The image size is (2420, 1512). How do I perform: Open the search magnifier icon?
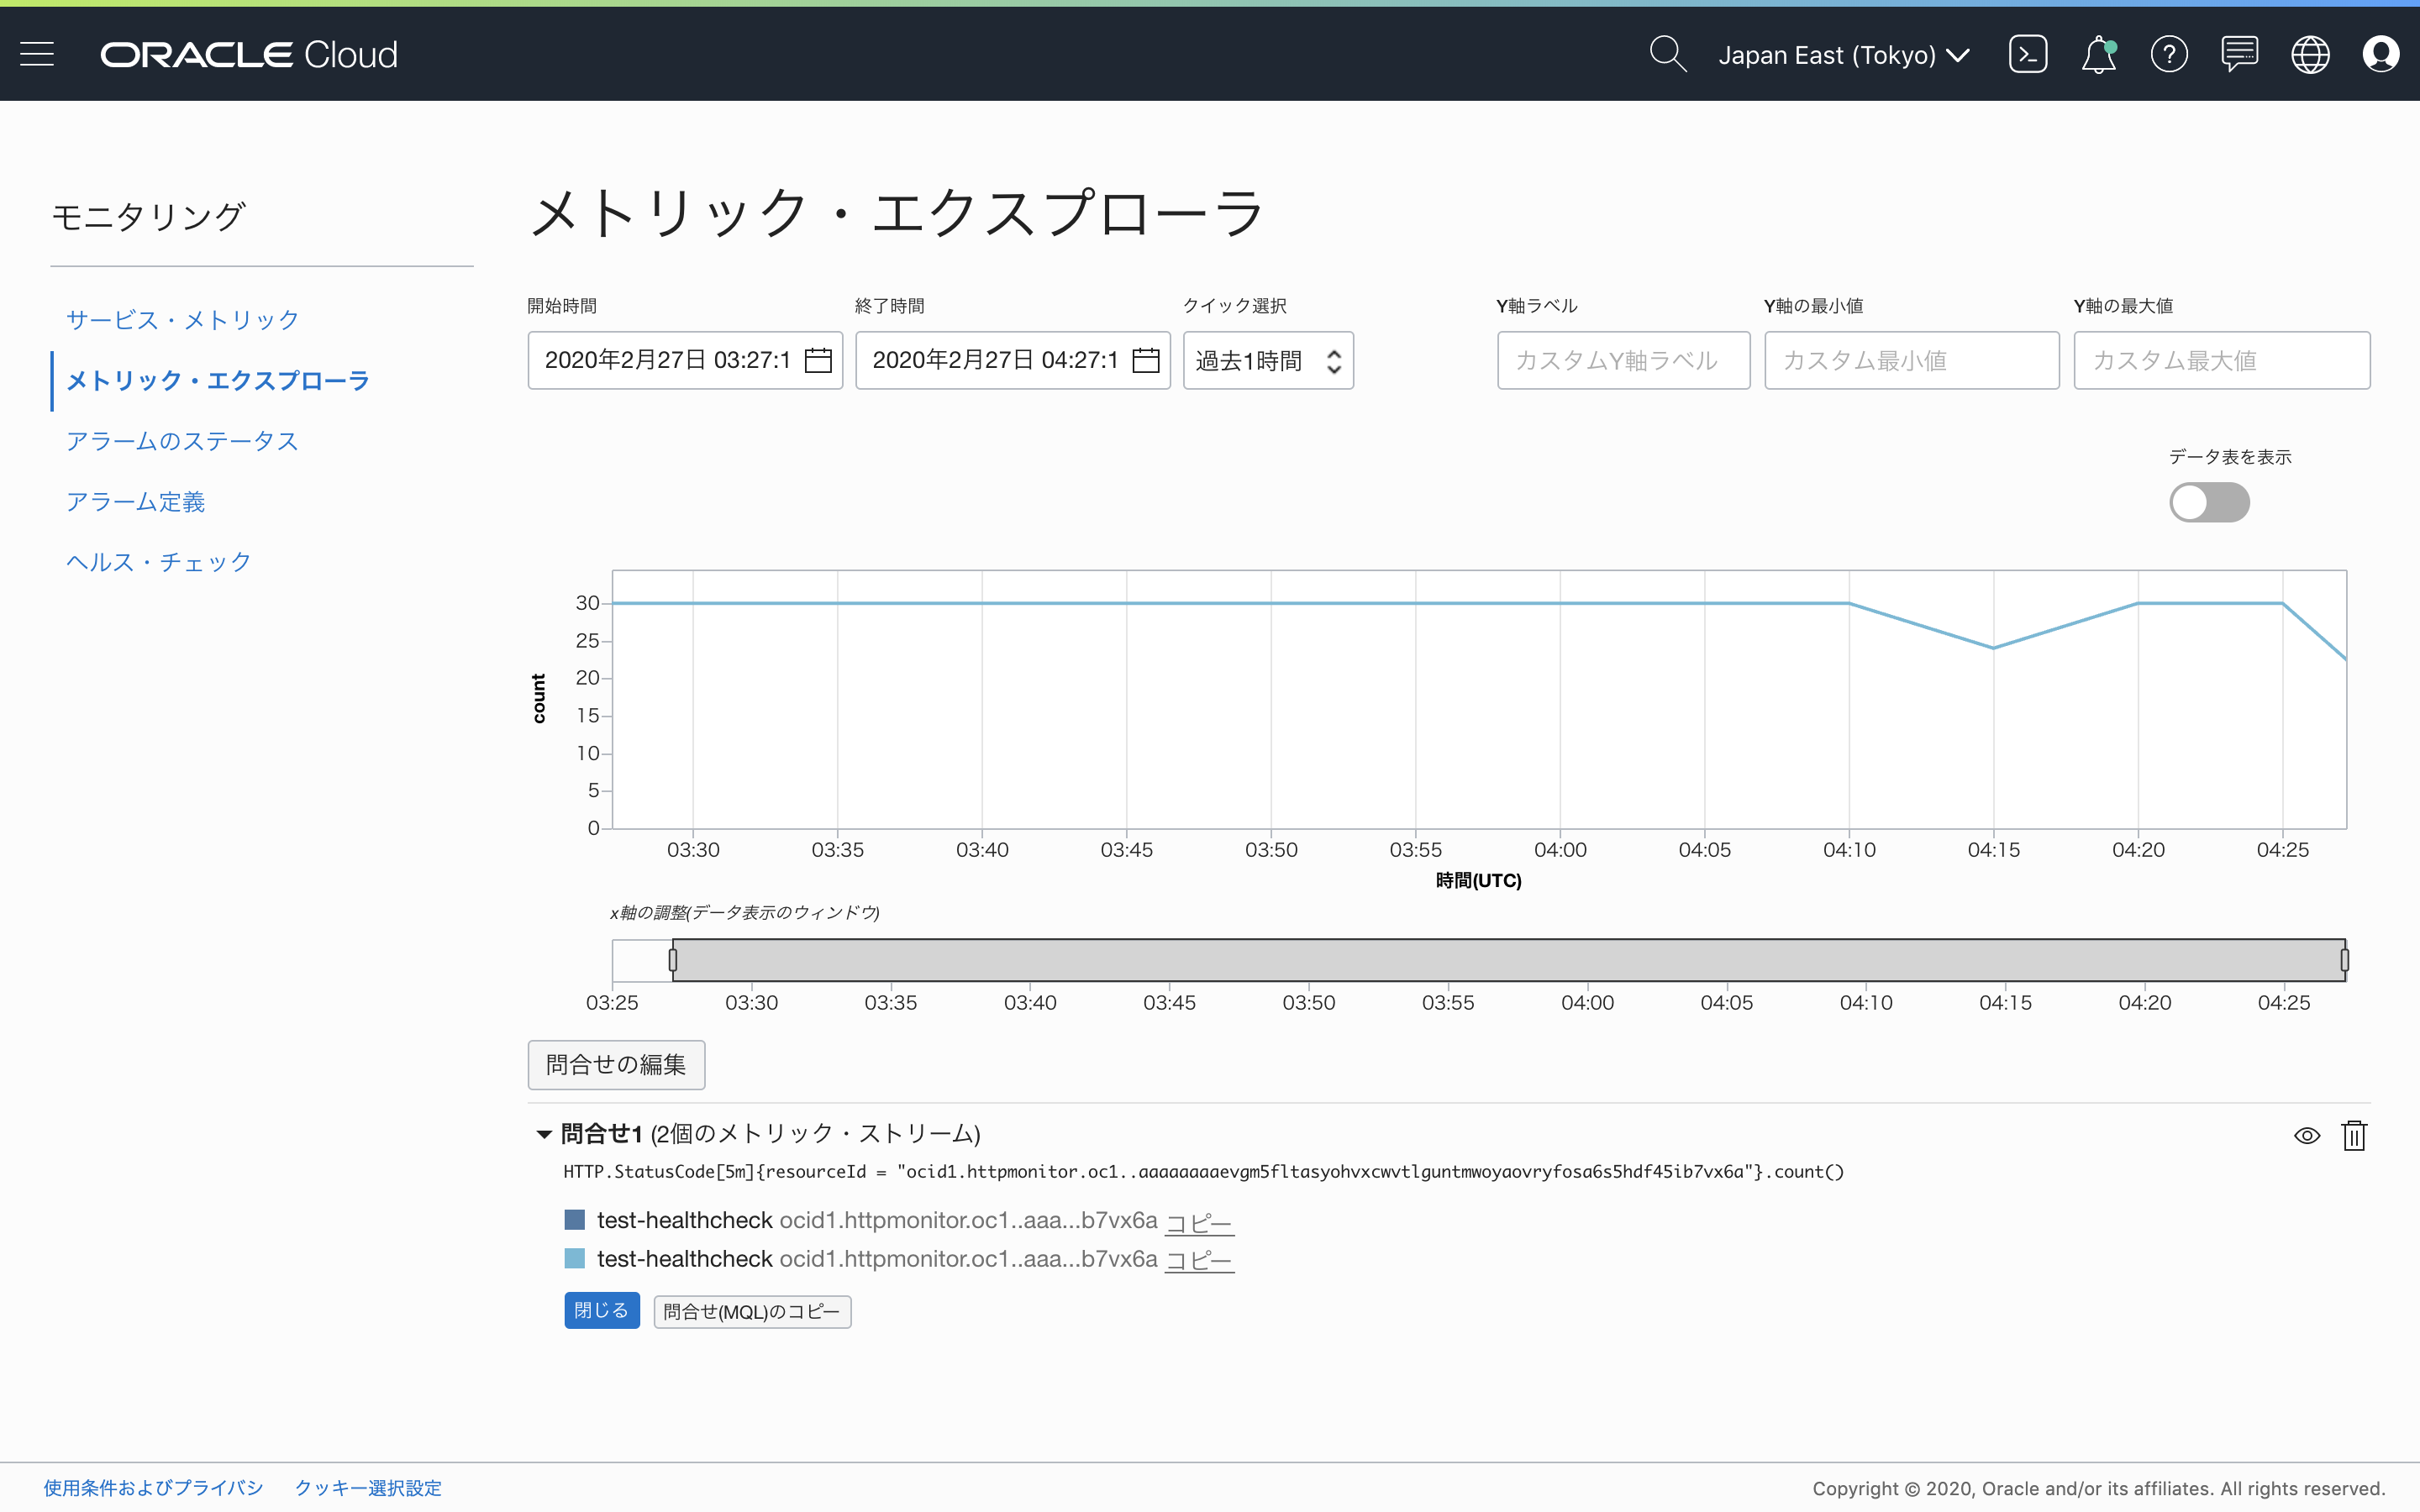(1667, 54)
